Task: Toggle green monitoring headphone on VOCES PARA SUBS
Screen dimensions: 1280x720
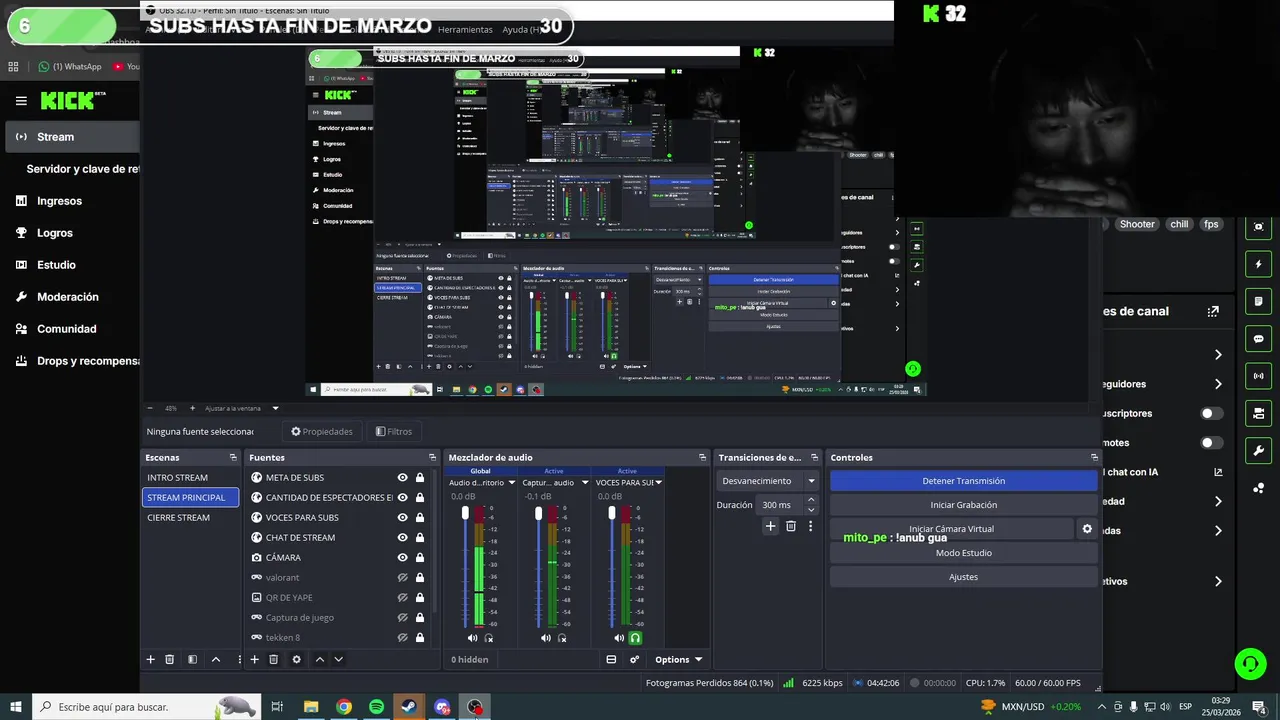Action: click(635, 638)
